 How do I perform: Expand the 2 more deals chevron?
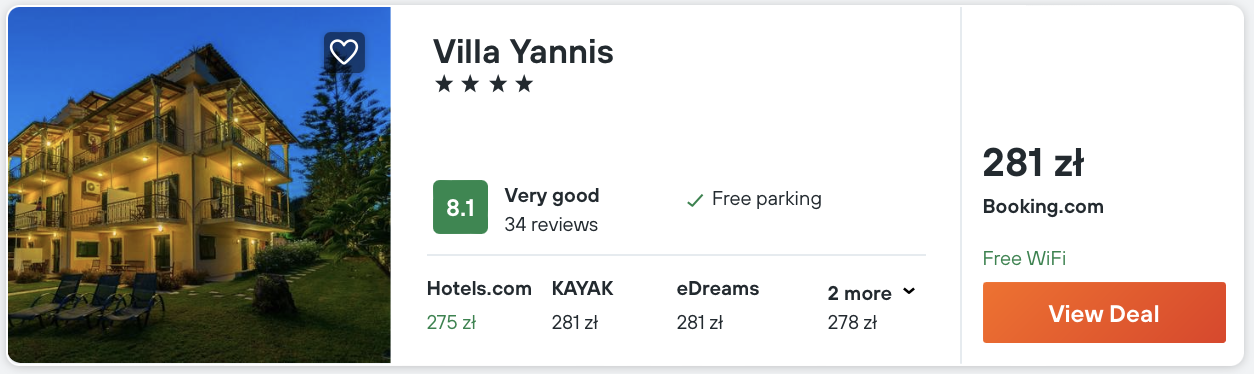tap(909, 292)
